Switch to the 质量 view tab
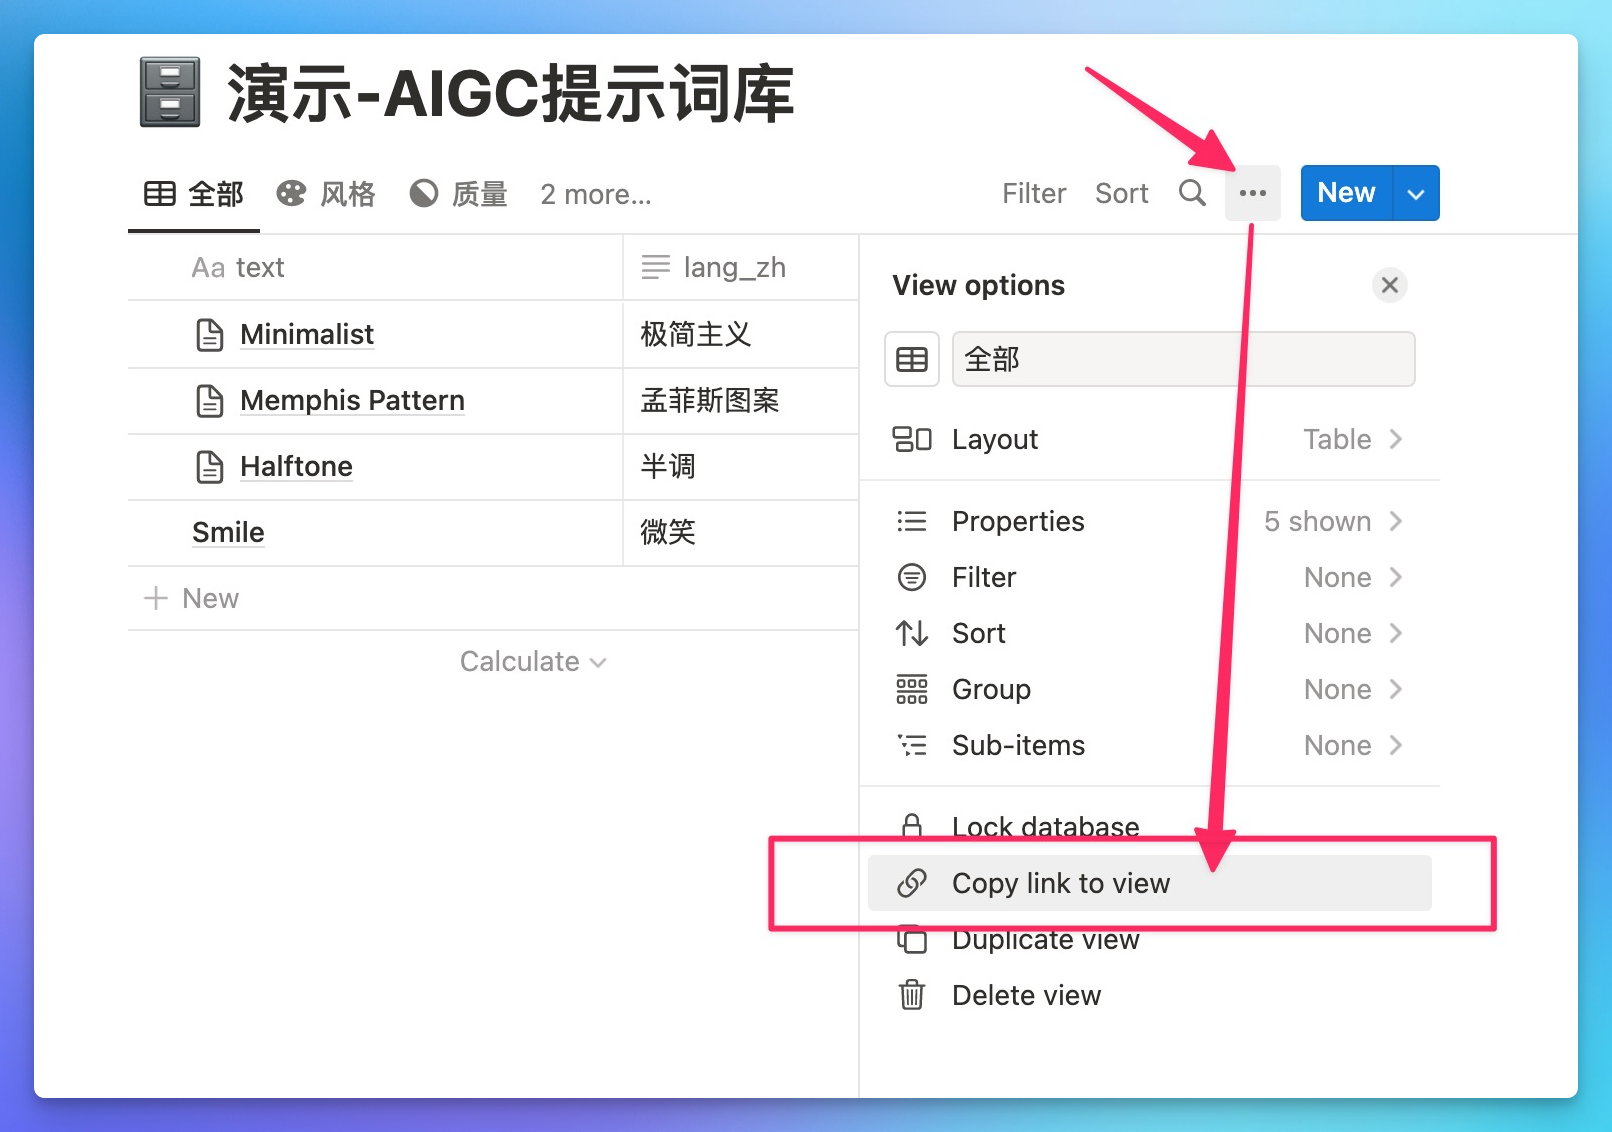Image resolution: width=1612 pixels, height=1132 pixels. click(459, 194)
